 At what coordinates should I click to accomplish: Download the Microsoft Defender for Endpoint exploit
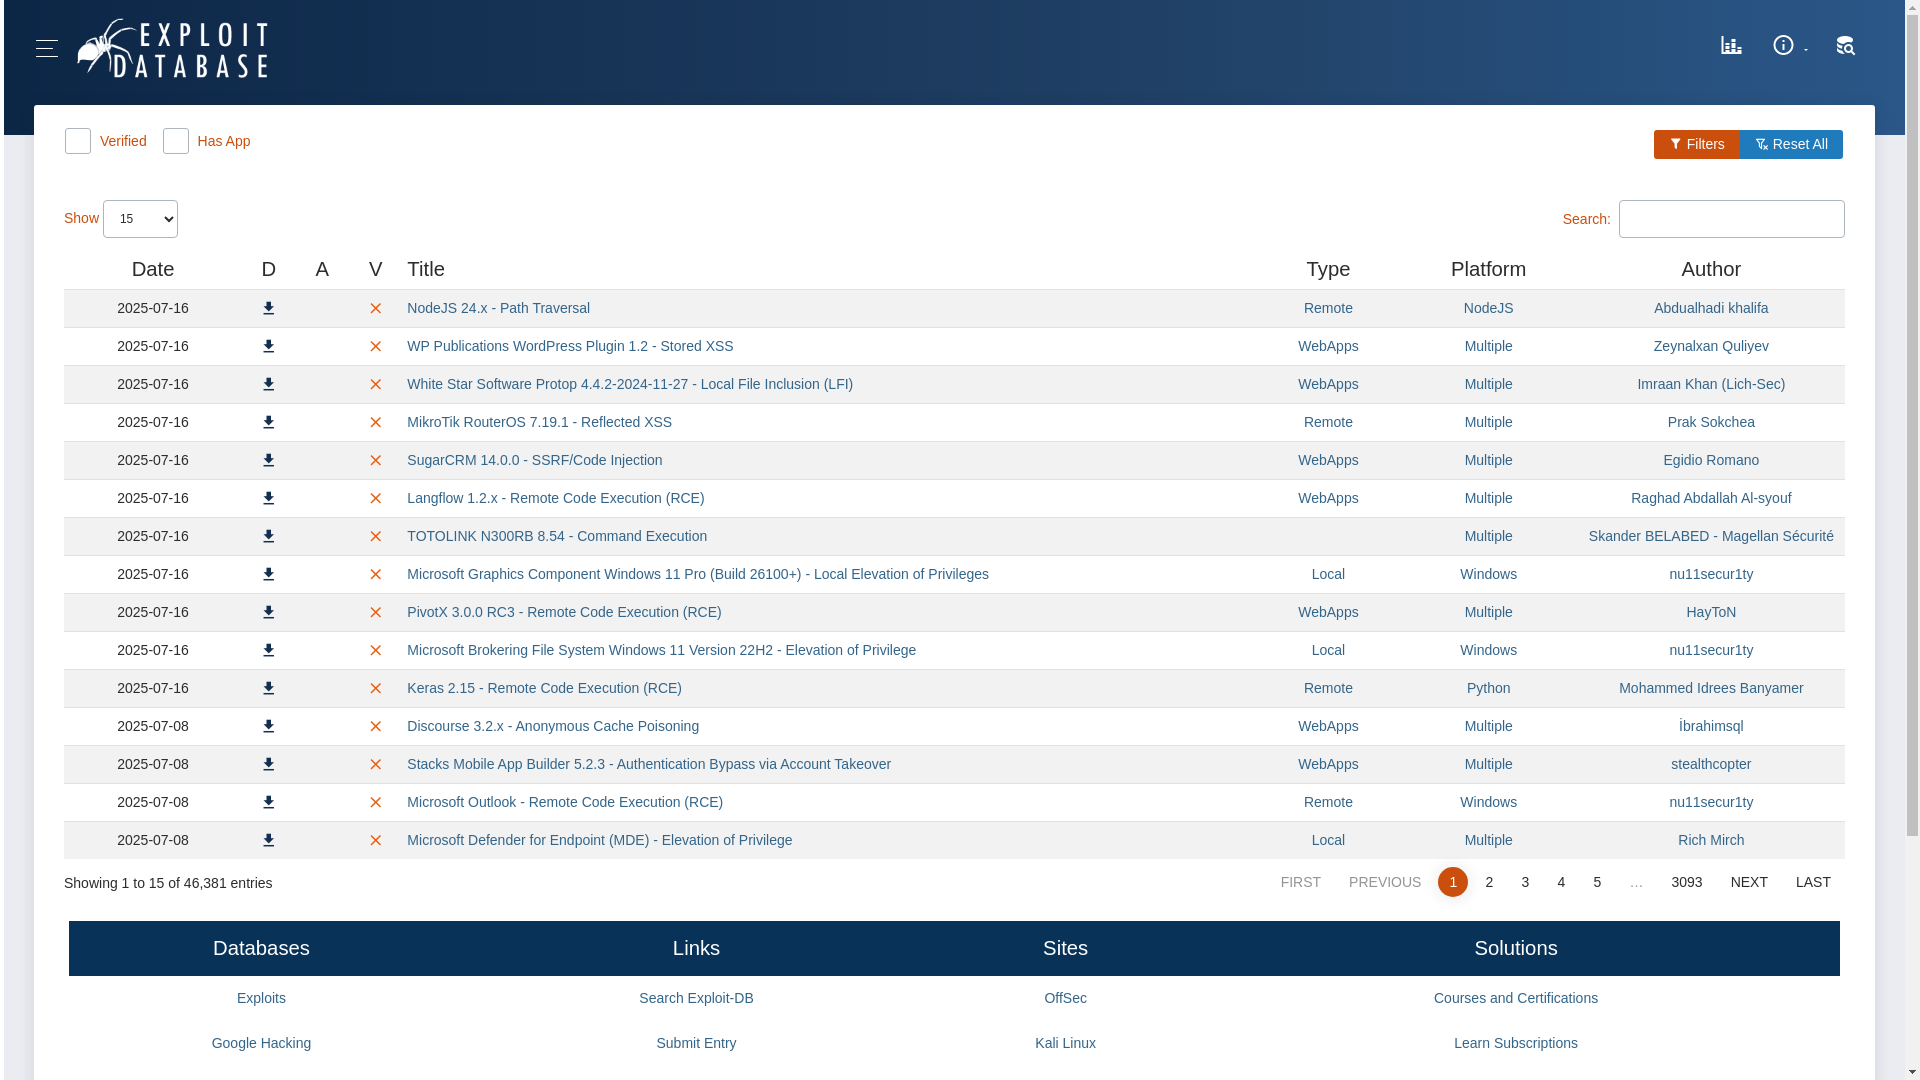pyautogui.click(x=268, y=841)
